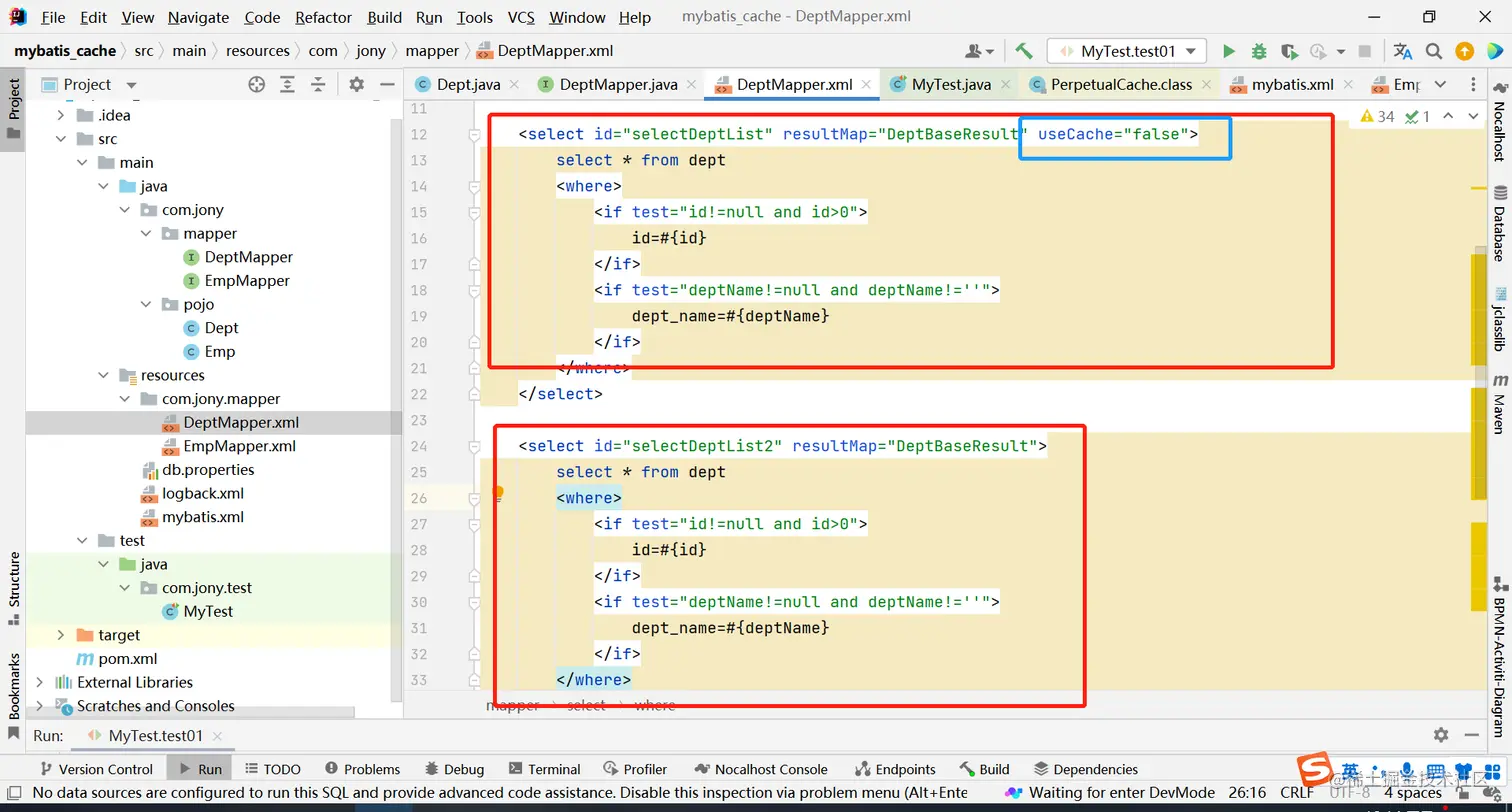Close the PerpetualCache.class editor tab

pos(1206,85)
